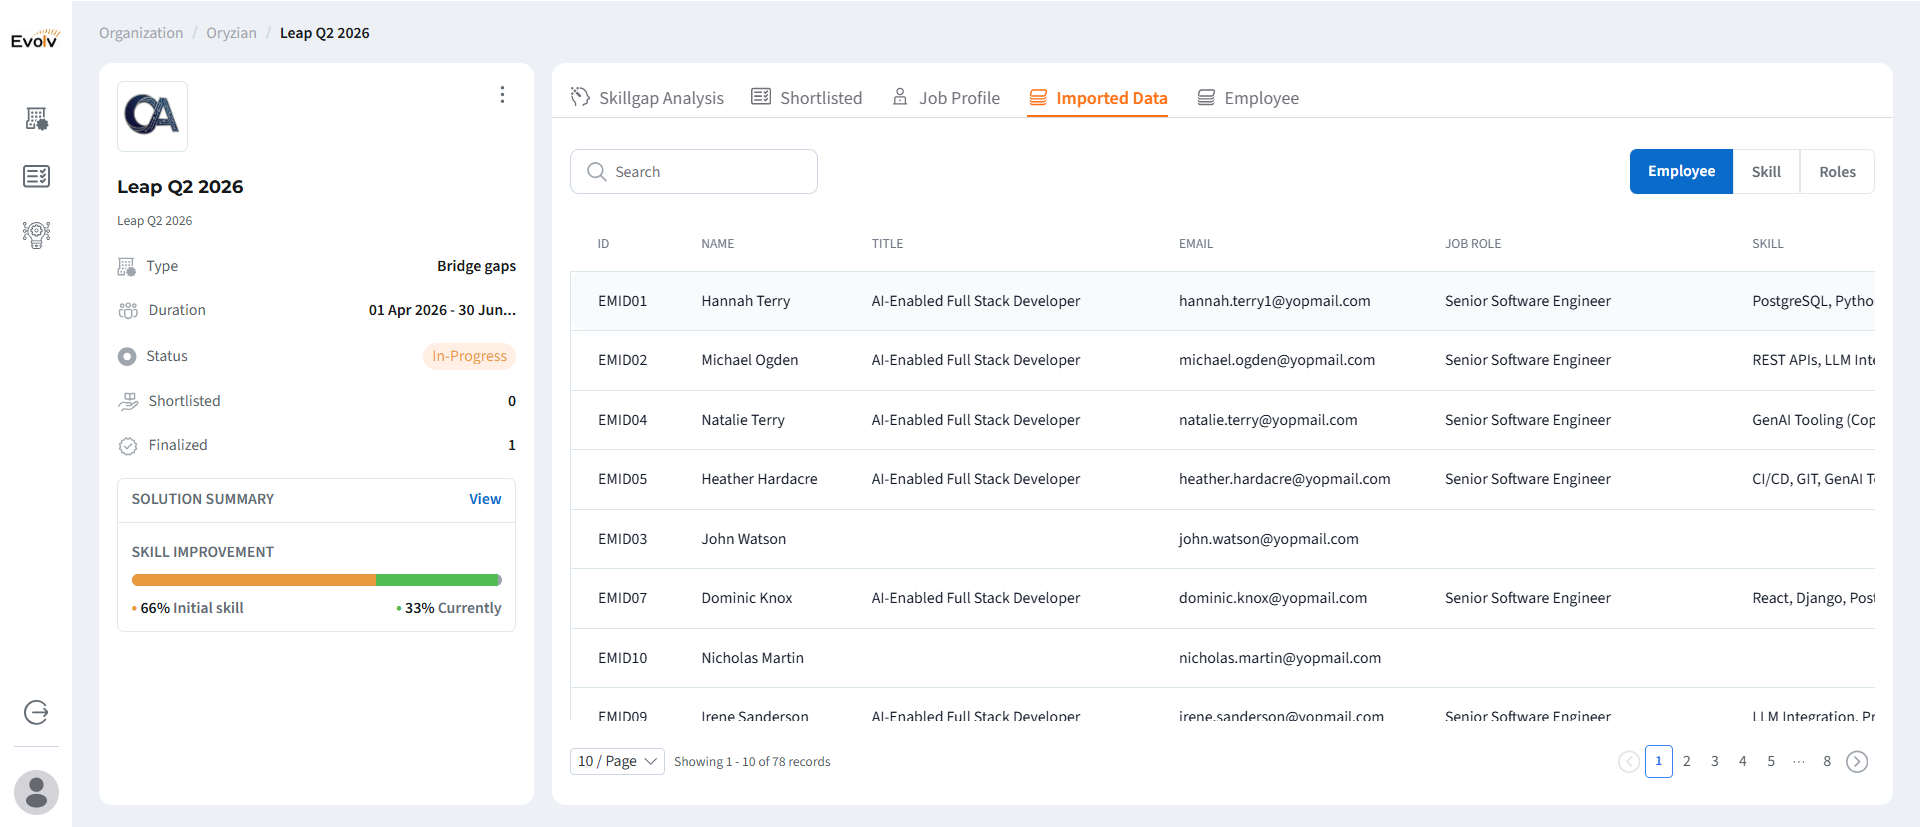Click the Skill Improvement progress bar
Viewport: 1920px width, 827px height.
coord(316,580)
